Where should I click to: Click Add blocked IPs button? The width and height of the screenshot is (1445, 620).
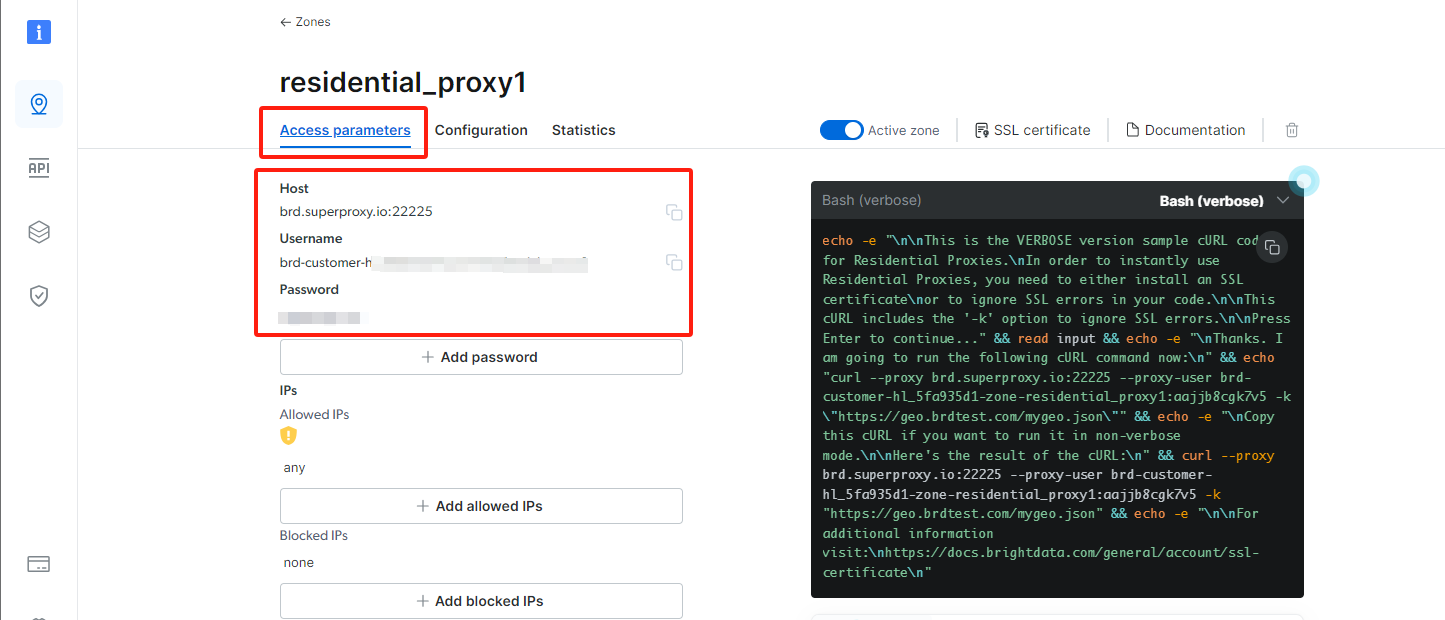click(x=481, y=601)
